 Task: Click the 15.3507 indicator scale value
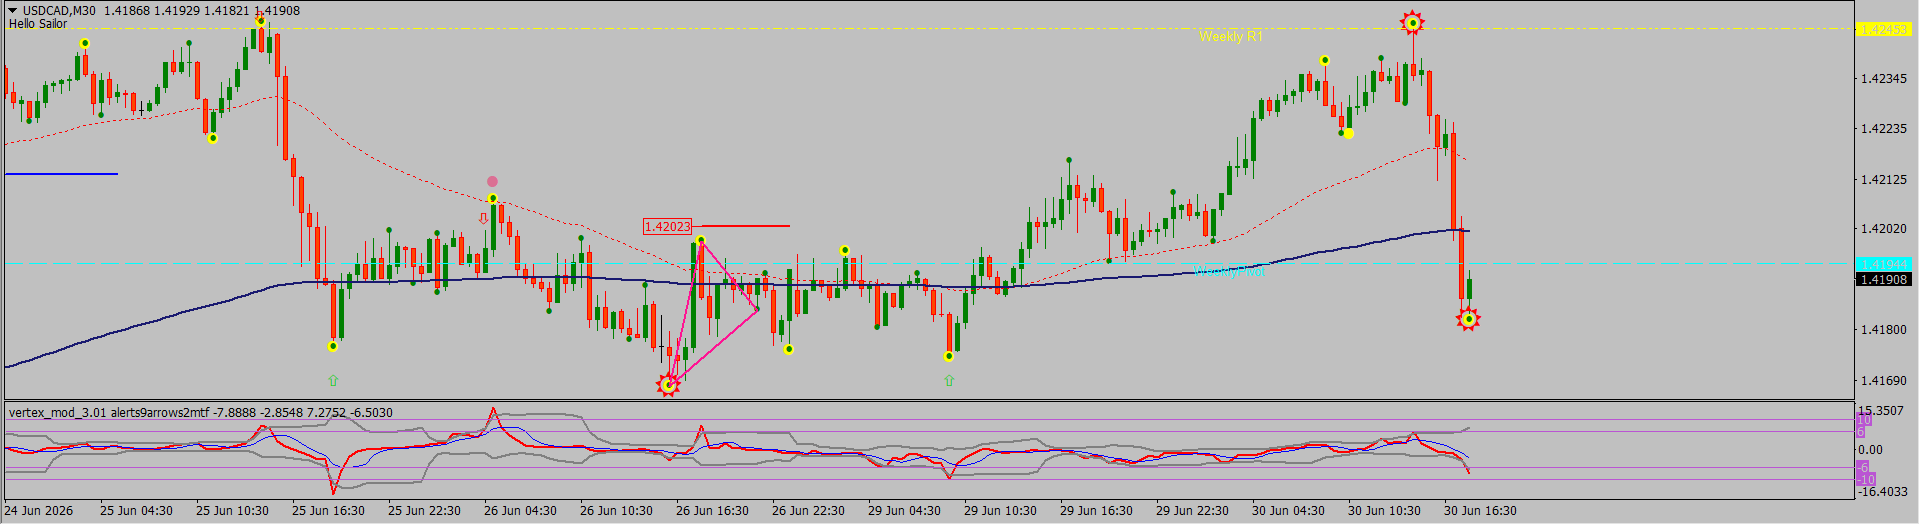(x=1880, y=411)
